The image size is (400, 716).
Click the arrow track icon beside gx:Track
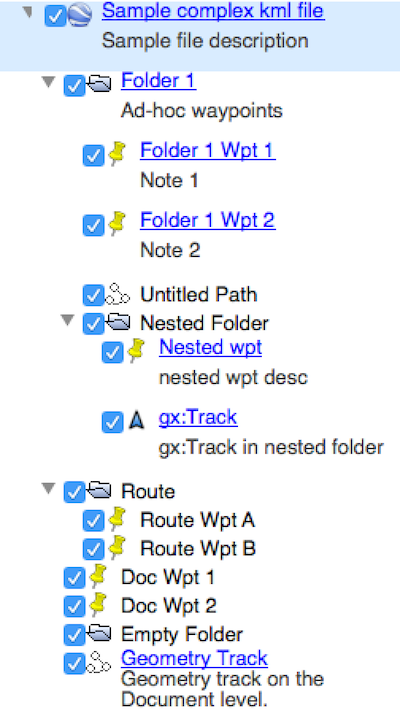[x=136, y=421]
